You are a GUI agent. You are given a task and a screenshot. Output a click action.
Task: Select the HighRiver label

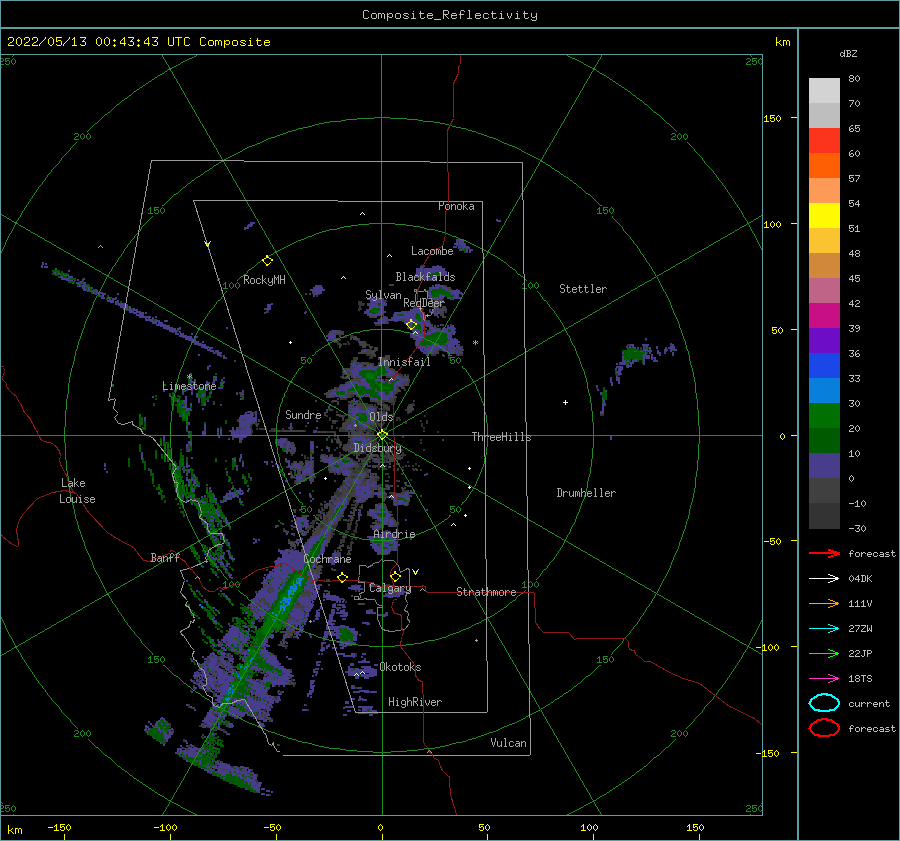point(415,702)
